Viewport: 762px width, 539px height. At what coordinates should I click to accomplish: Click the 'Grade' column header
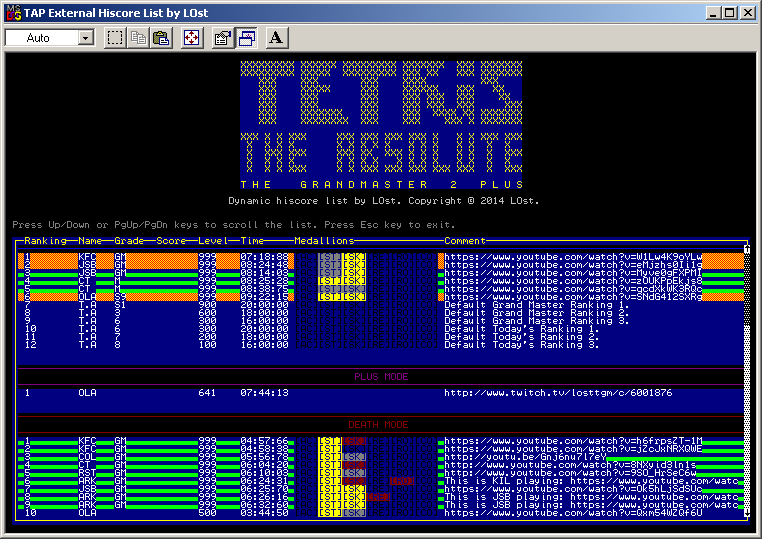click(129, 241)
